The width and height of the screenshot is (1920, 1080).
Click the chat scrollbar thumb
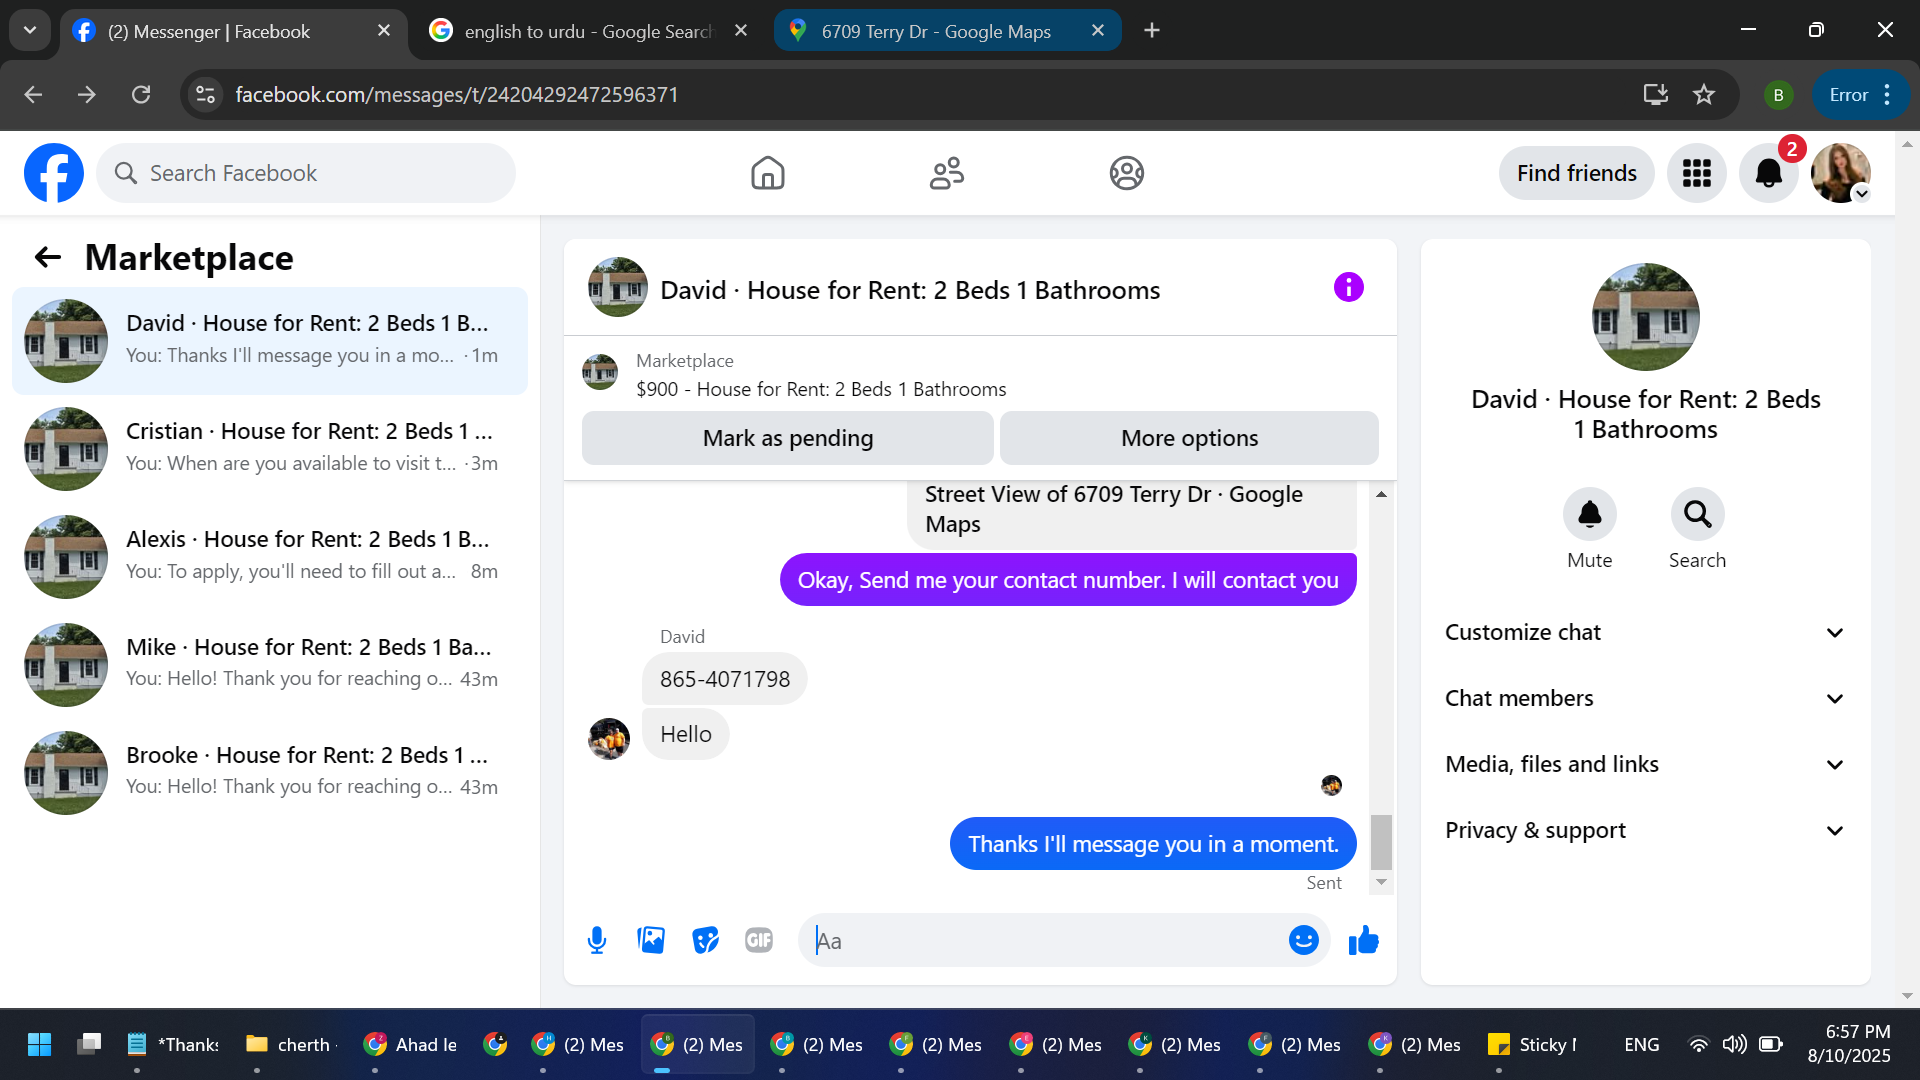pyautogui.click(x=1381, y=842)
